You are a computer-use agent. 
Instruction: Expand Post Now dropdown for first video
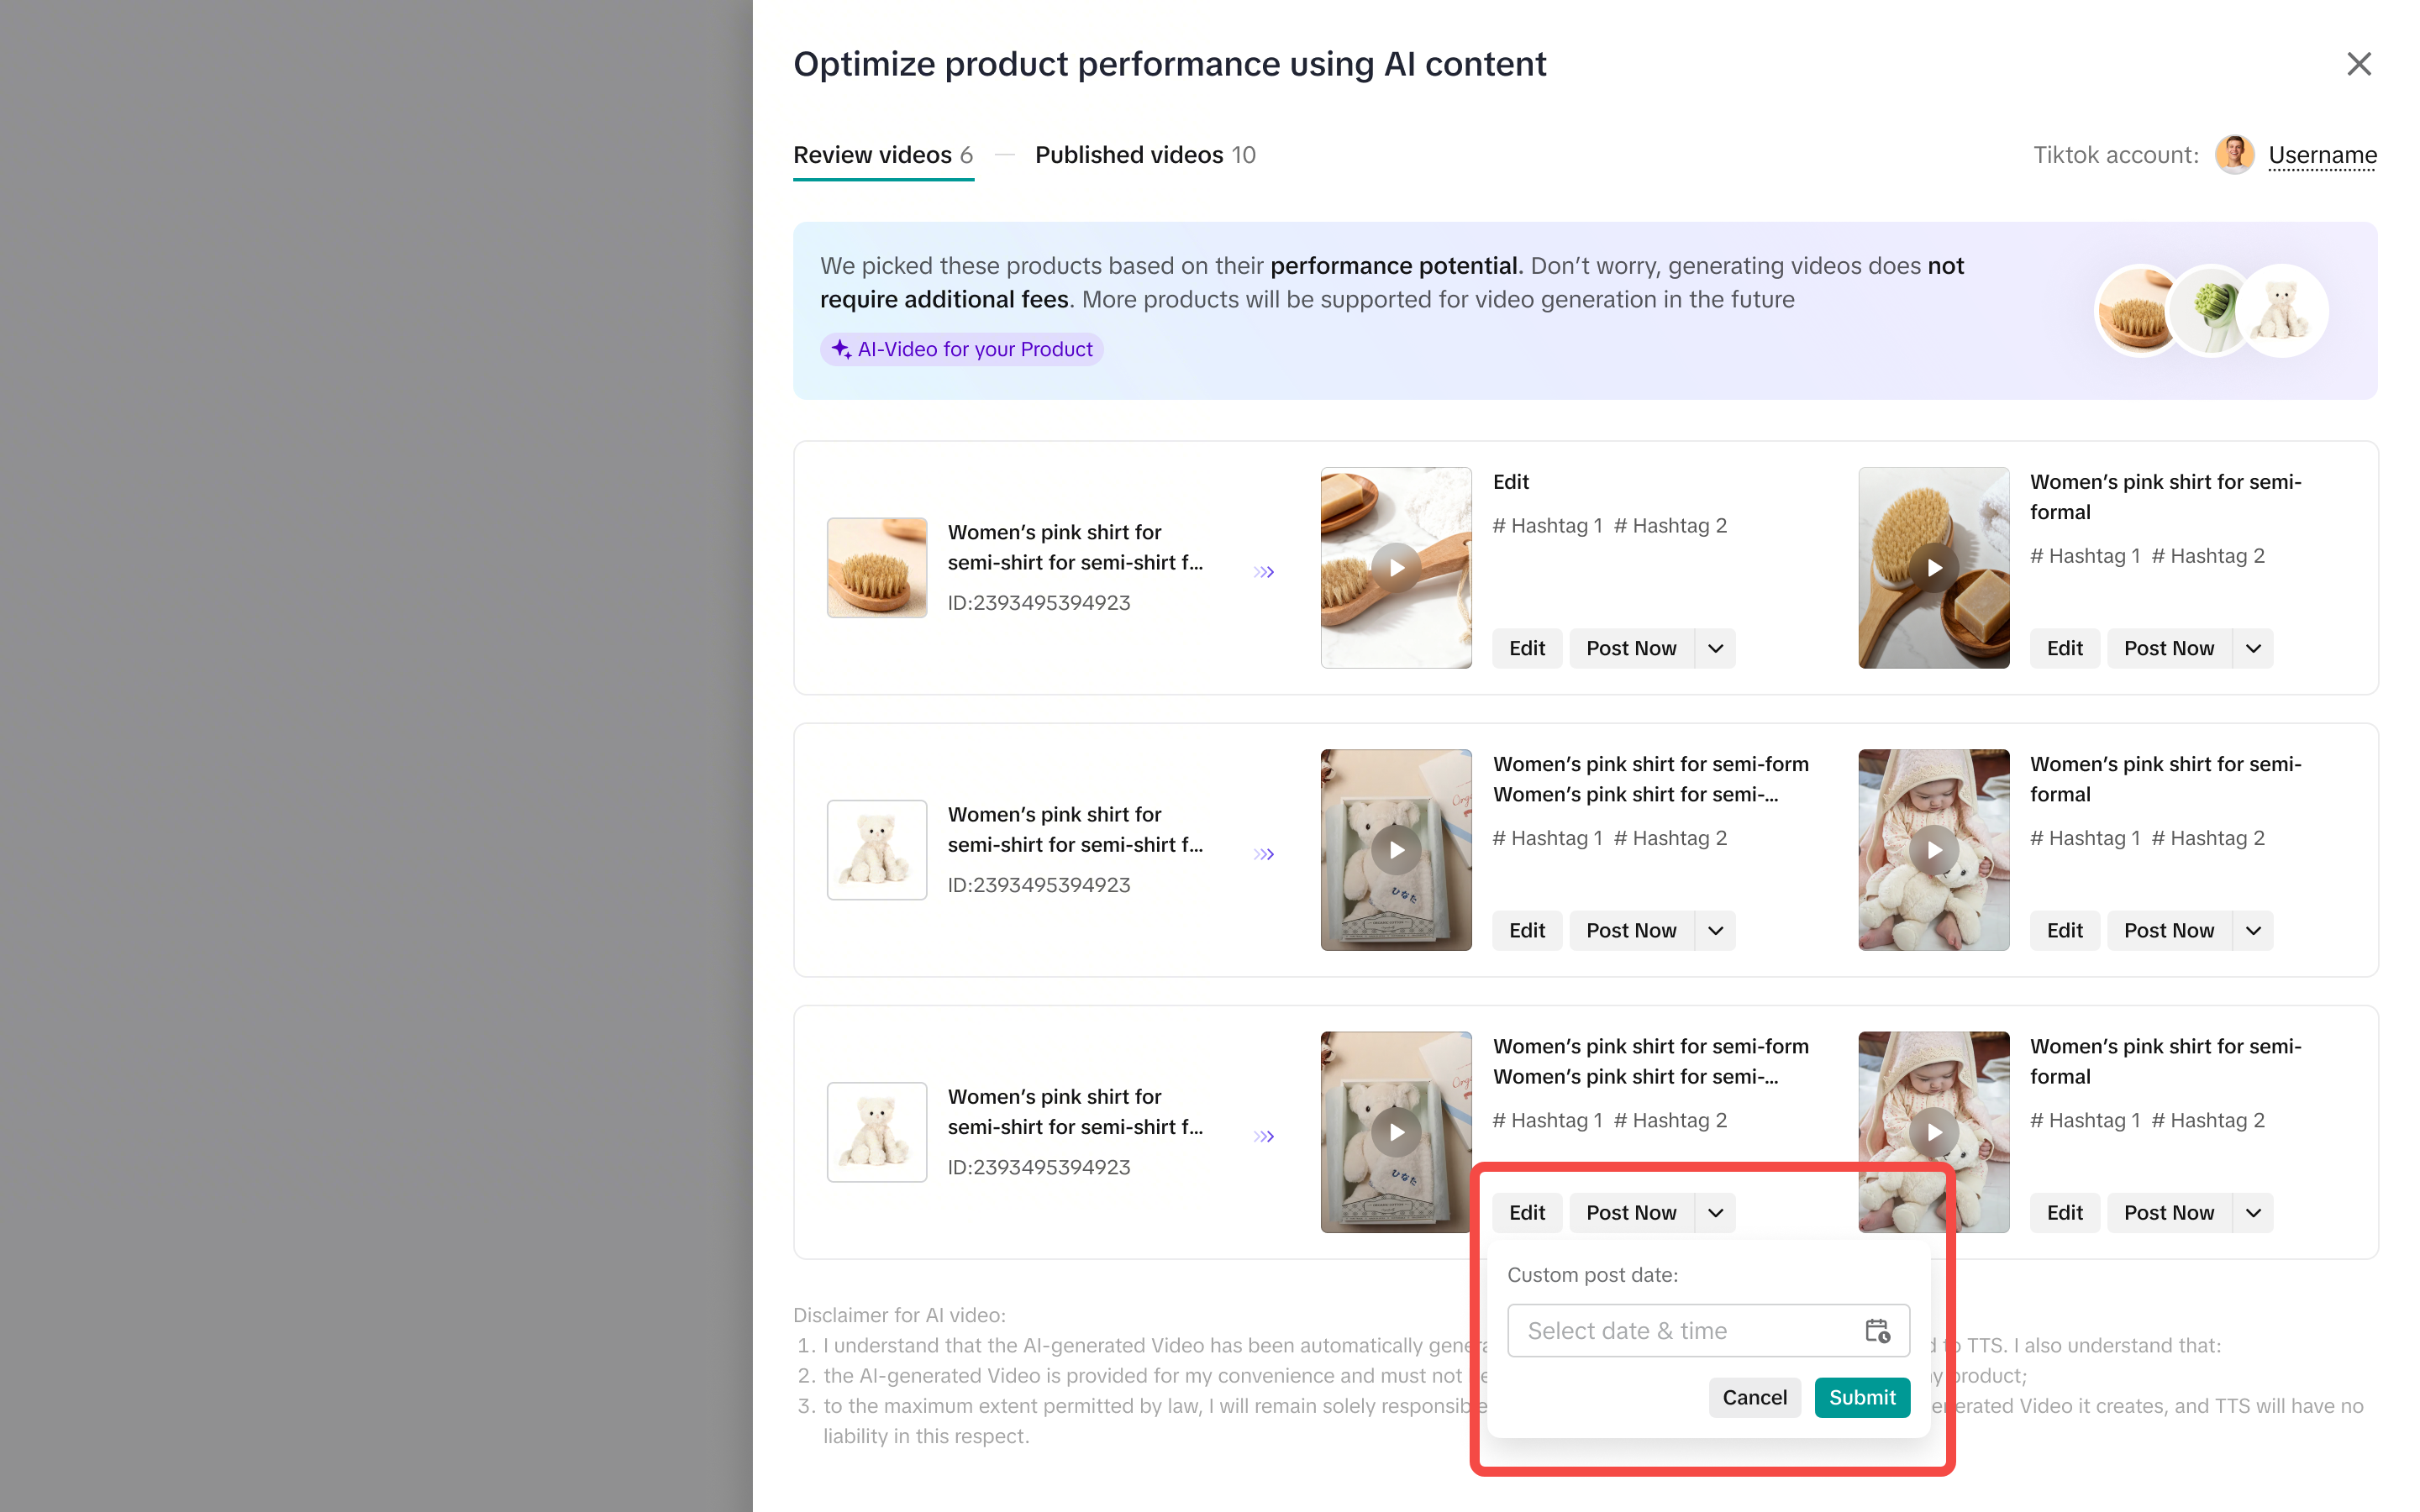1716,648
